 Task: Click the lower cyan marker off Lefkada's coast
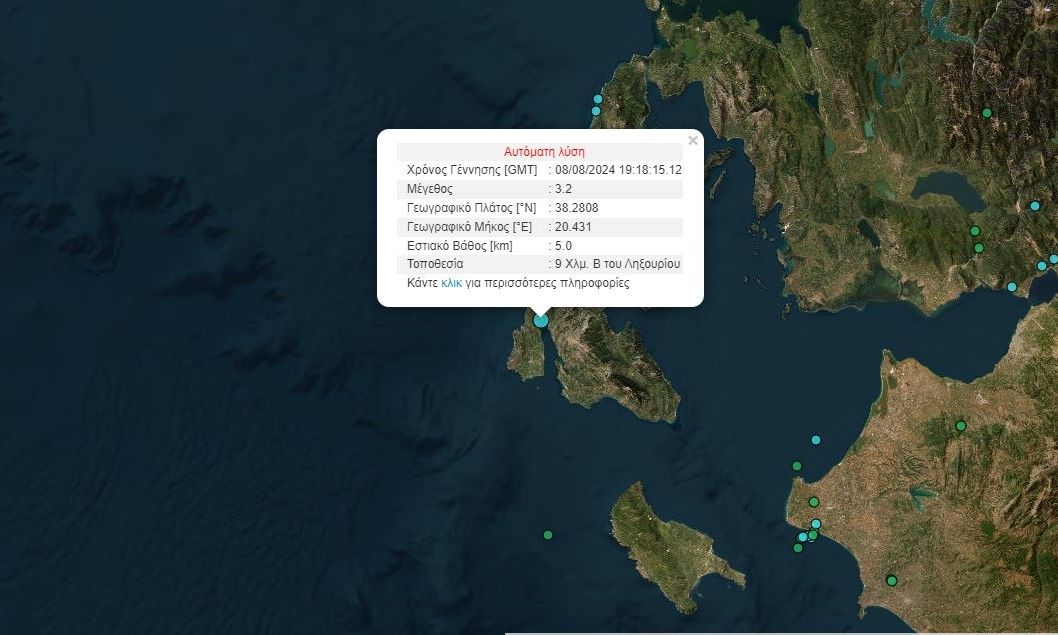(596, 111)
